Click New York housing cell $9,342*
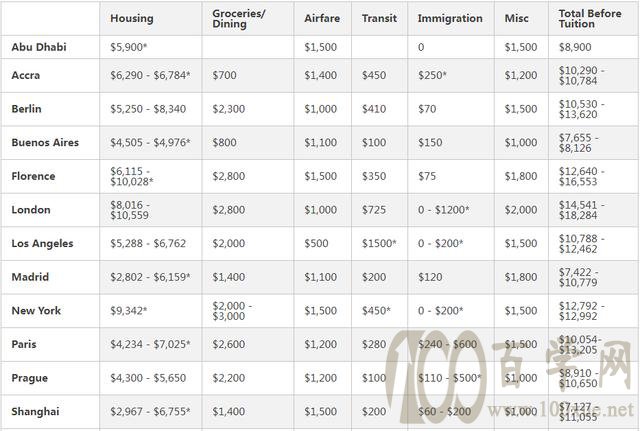 coord(128,311)
